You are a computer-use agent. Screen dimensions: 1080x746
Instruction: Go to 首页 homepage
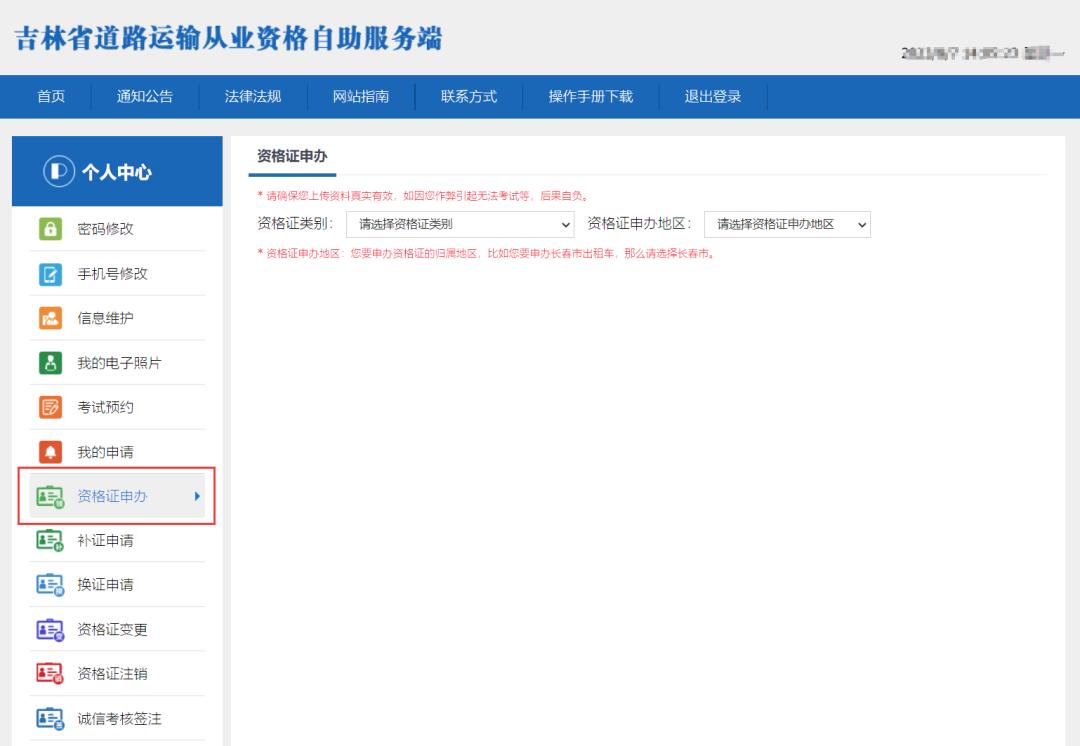50,97
